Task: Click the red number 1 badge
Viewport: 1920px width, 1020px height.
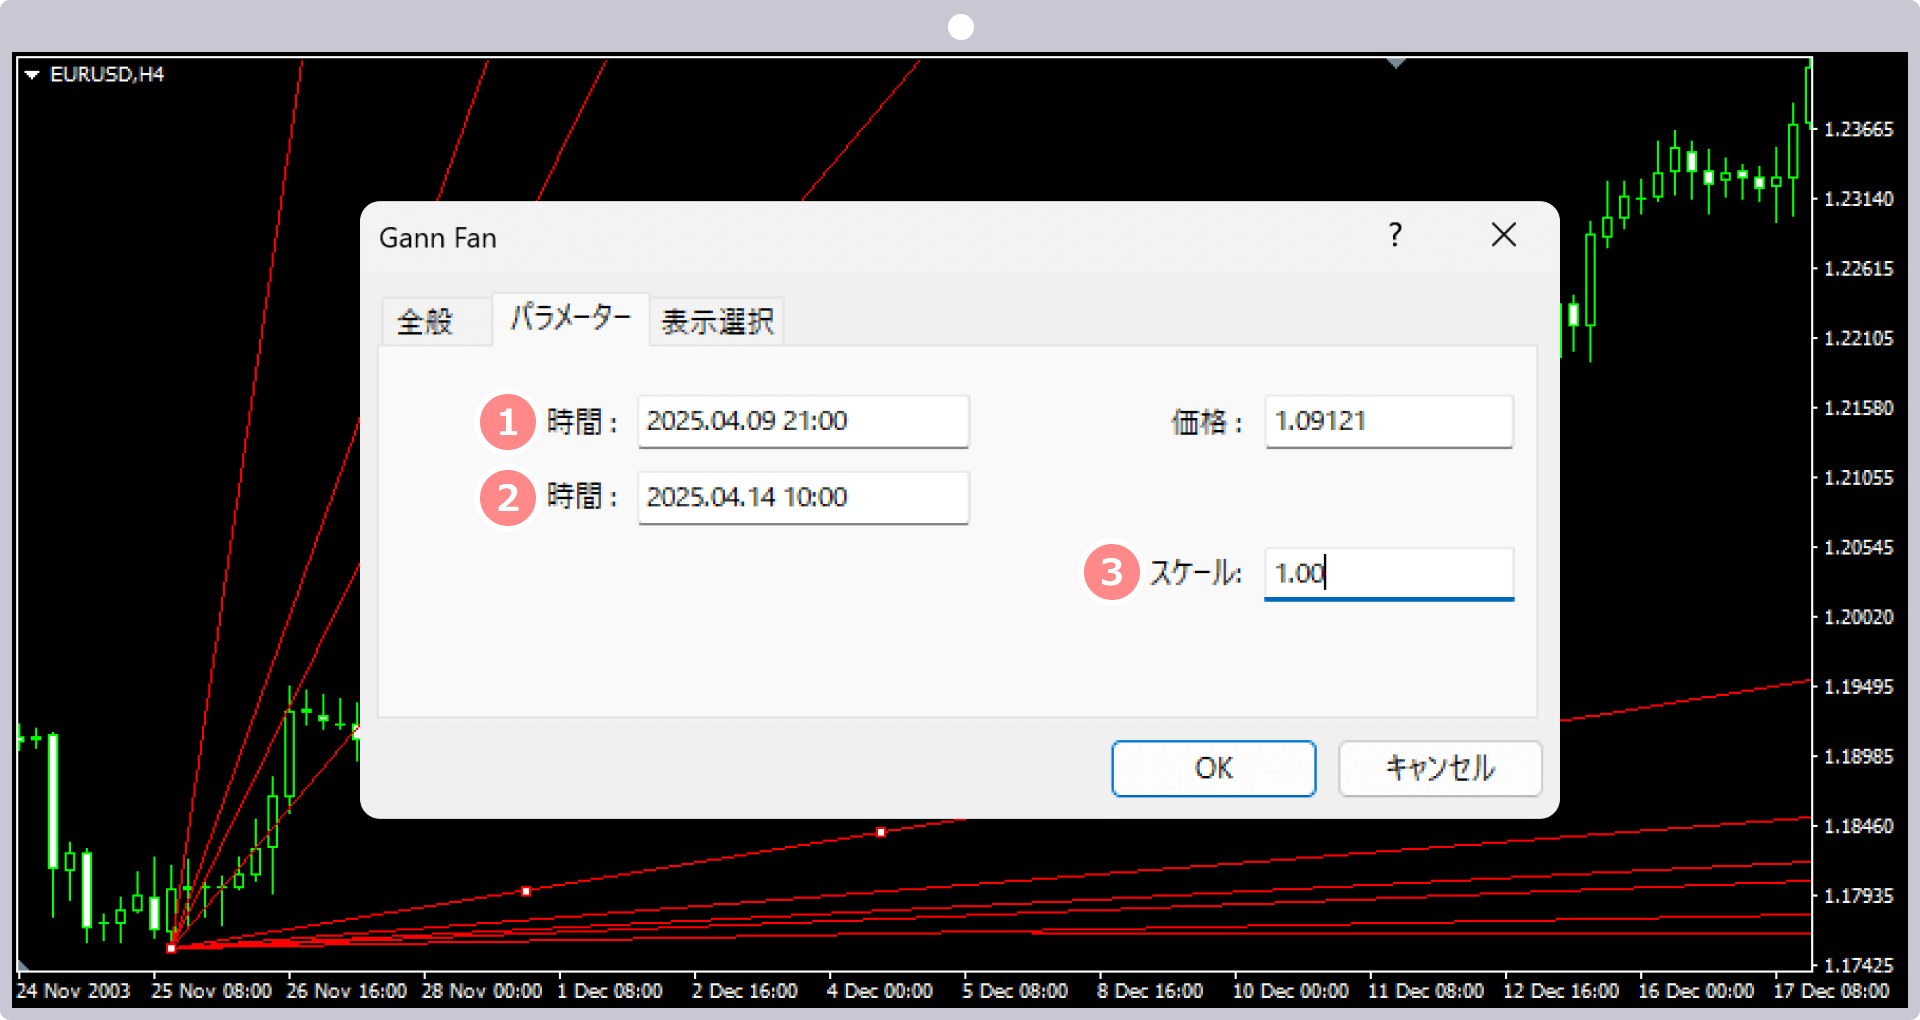Action: pos(508,422)
